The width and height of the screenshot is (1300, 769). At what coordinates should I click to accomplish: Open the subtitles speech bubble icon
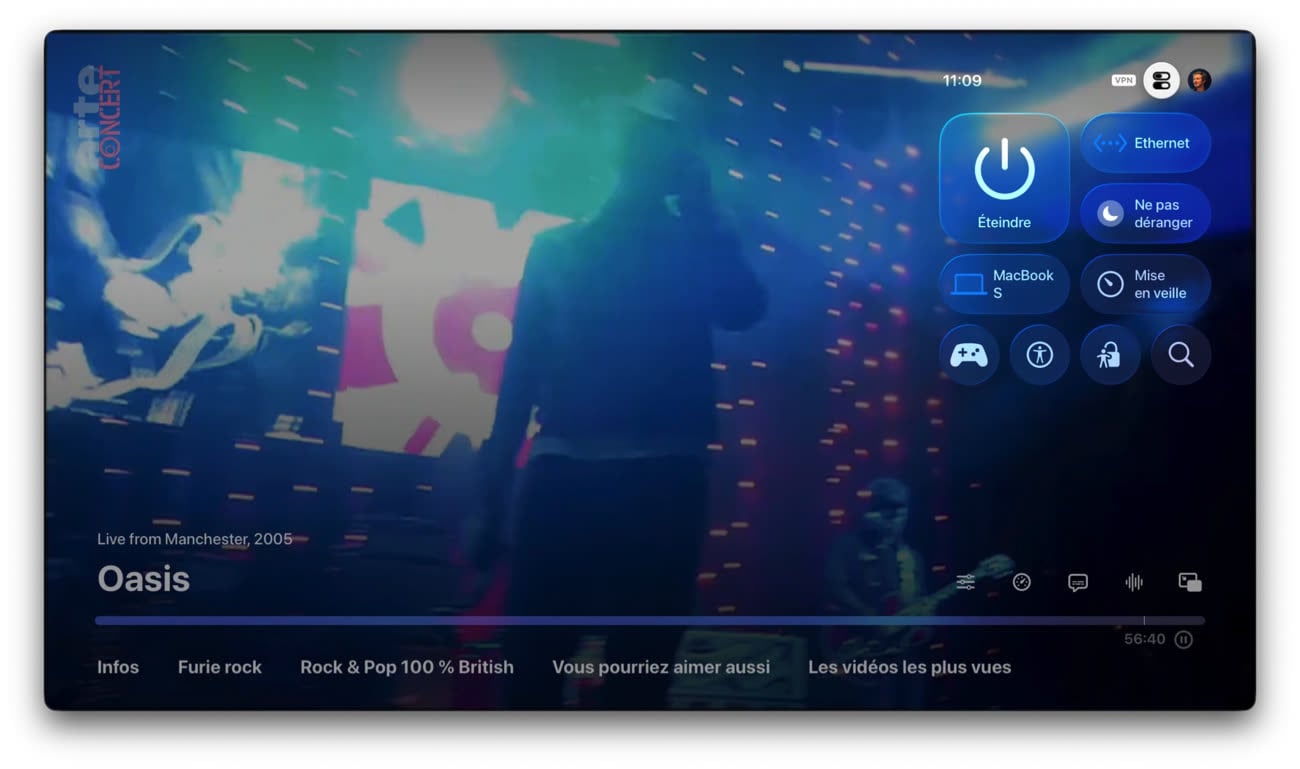tap(1077, 582)
